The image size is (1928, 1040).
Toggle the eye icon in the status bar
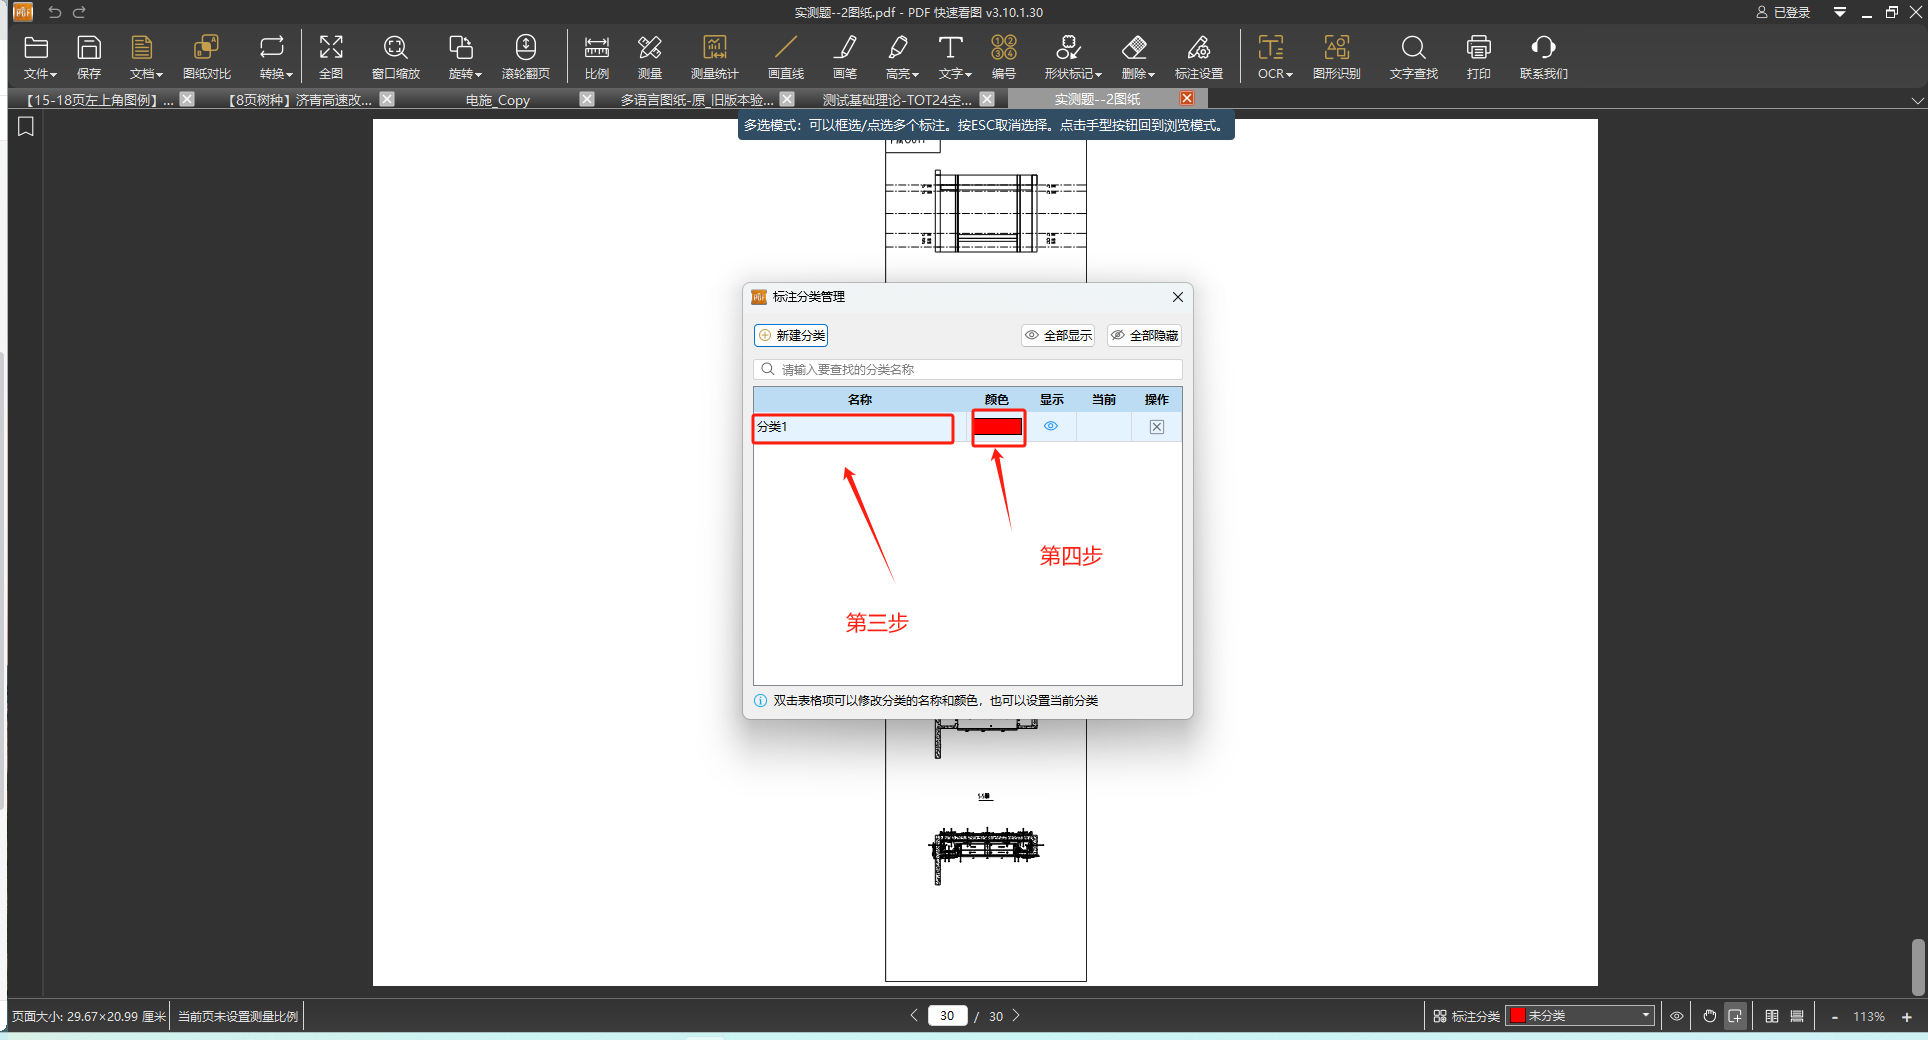click(1677, 1016)
